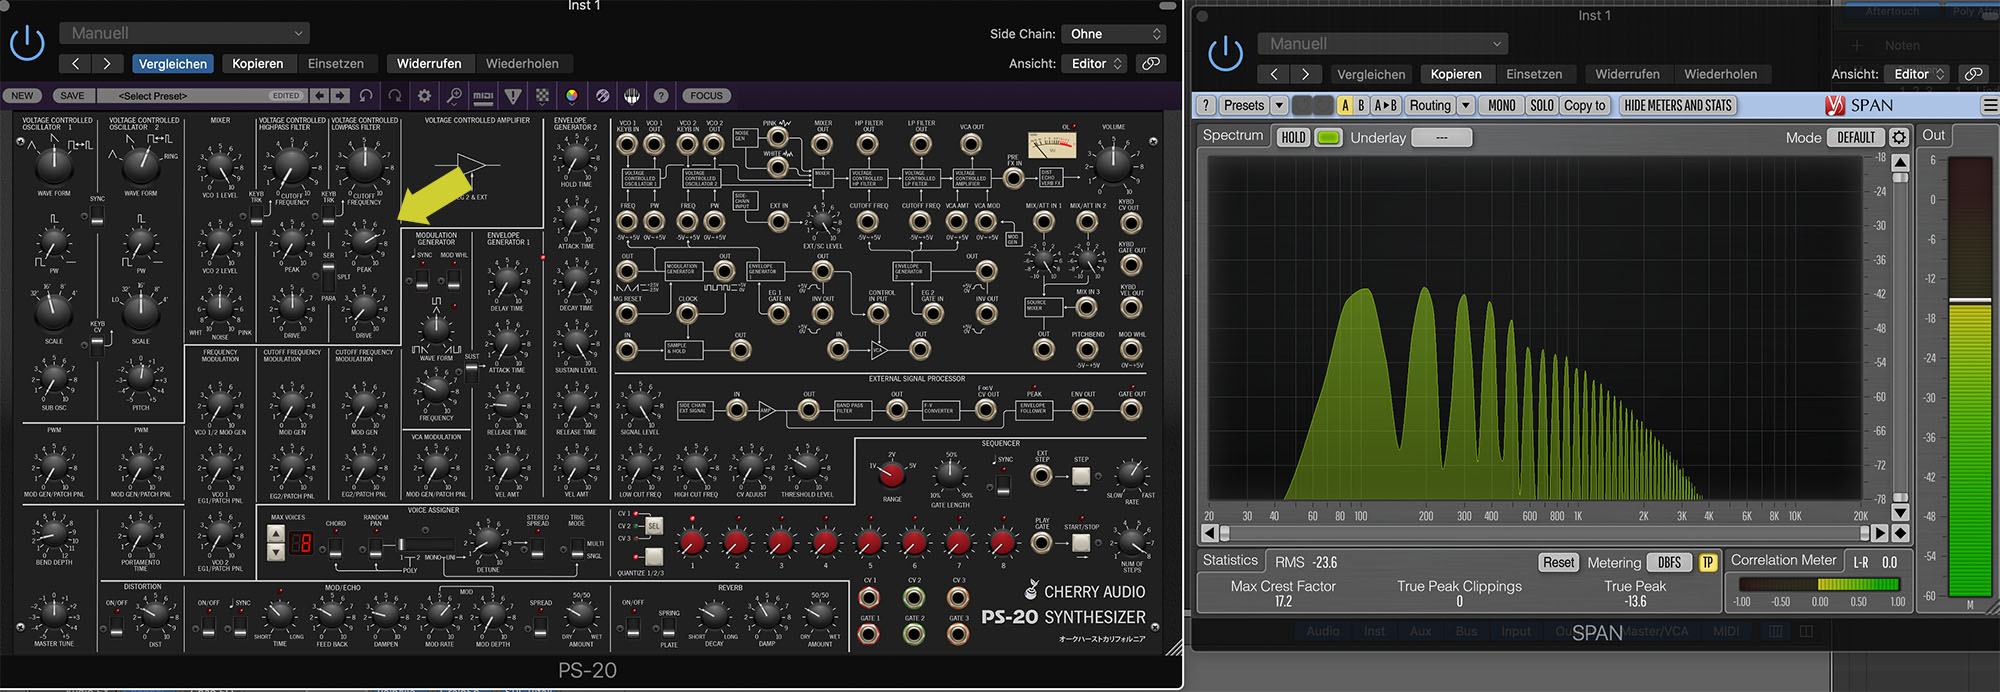
Task: Click the undo arrow in PS-20 toolbar
Action: pos(366,96)
